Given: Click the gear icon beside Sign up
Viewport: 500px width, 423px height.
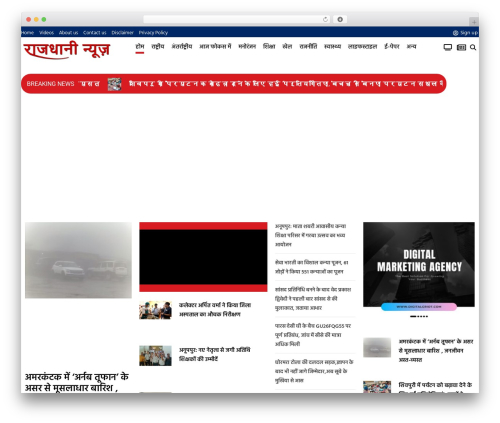Looking at the screenshot, I should click(455, 33).
